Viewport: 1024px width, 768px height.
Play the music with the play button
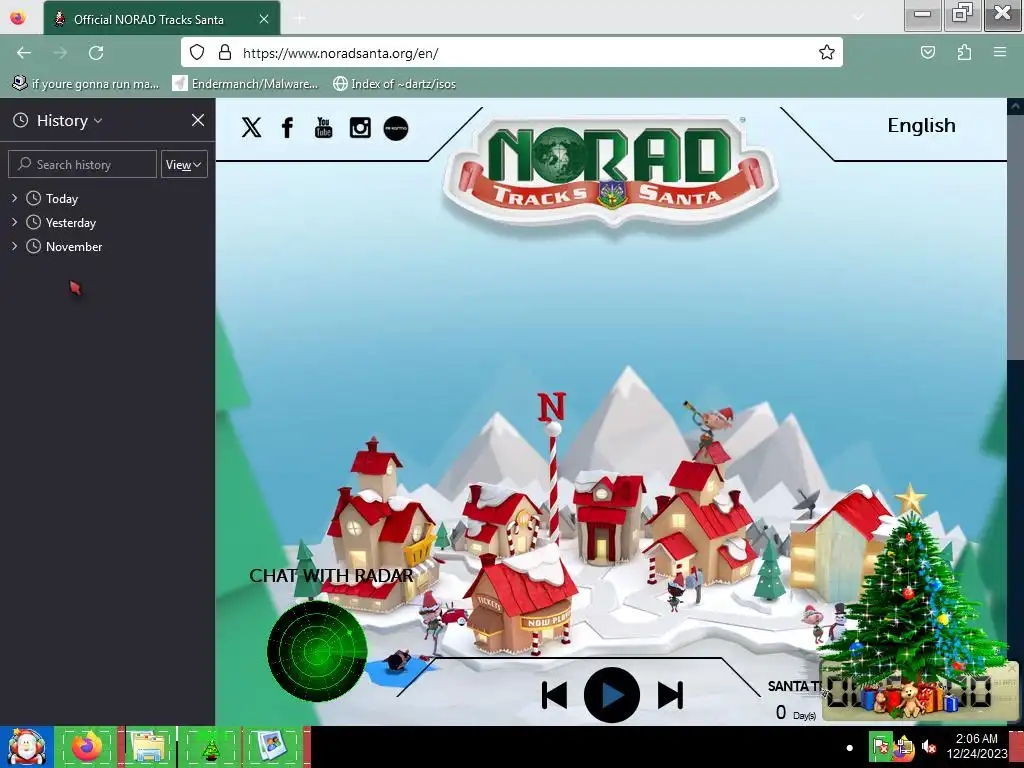(x=611, y=695)
